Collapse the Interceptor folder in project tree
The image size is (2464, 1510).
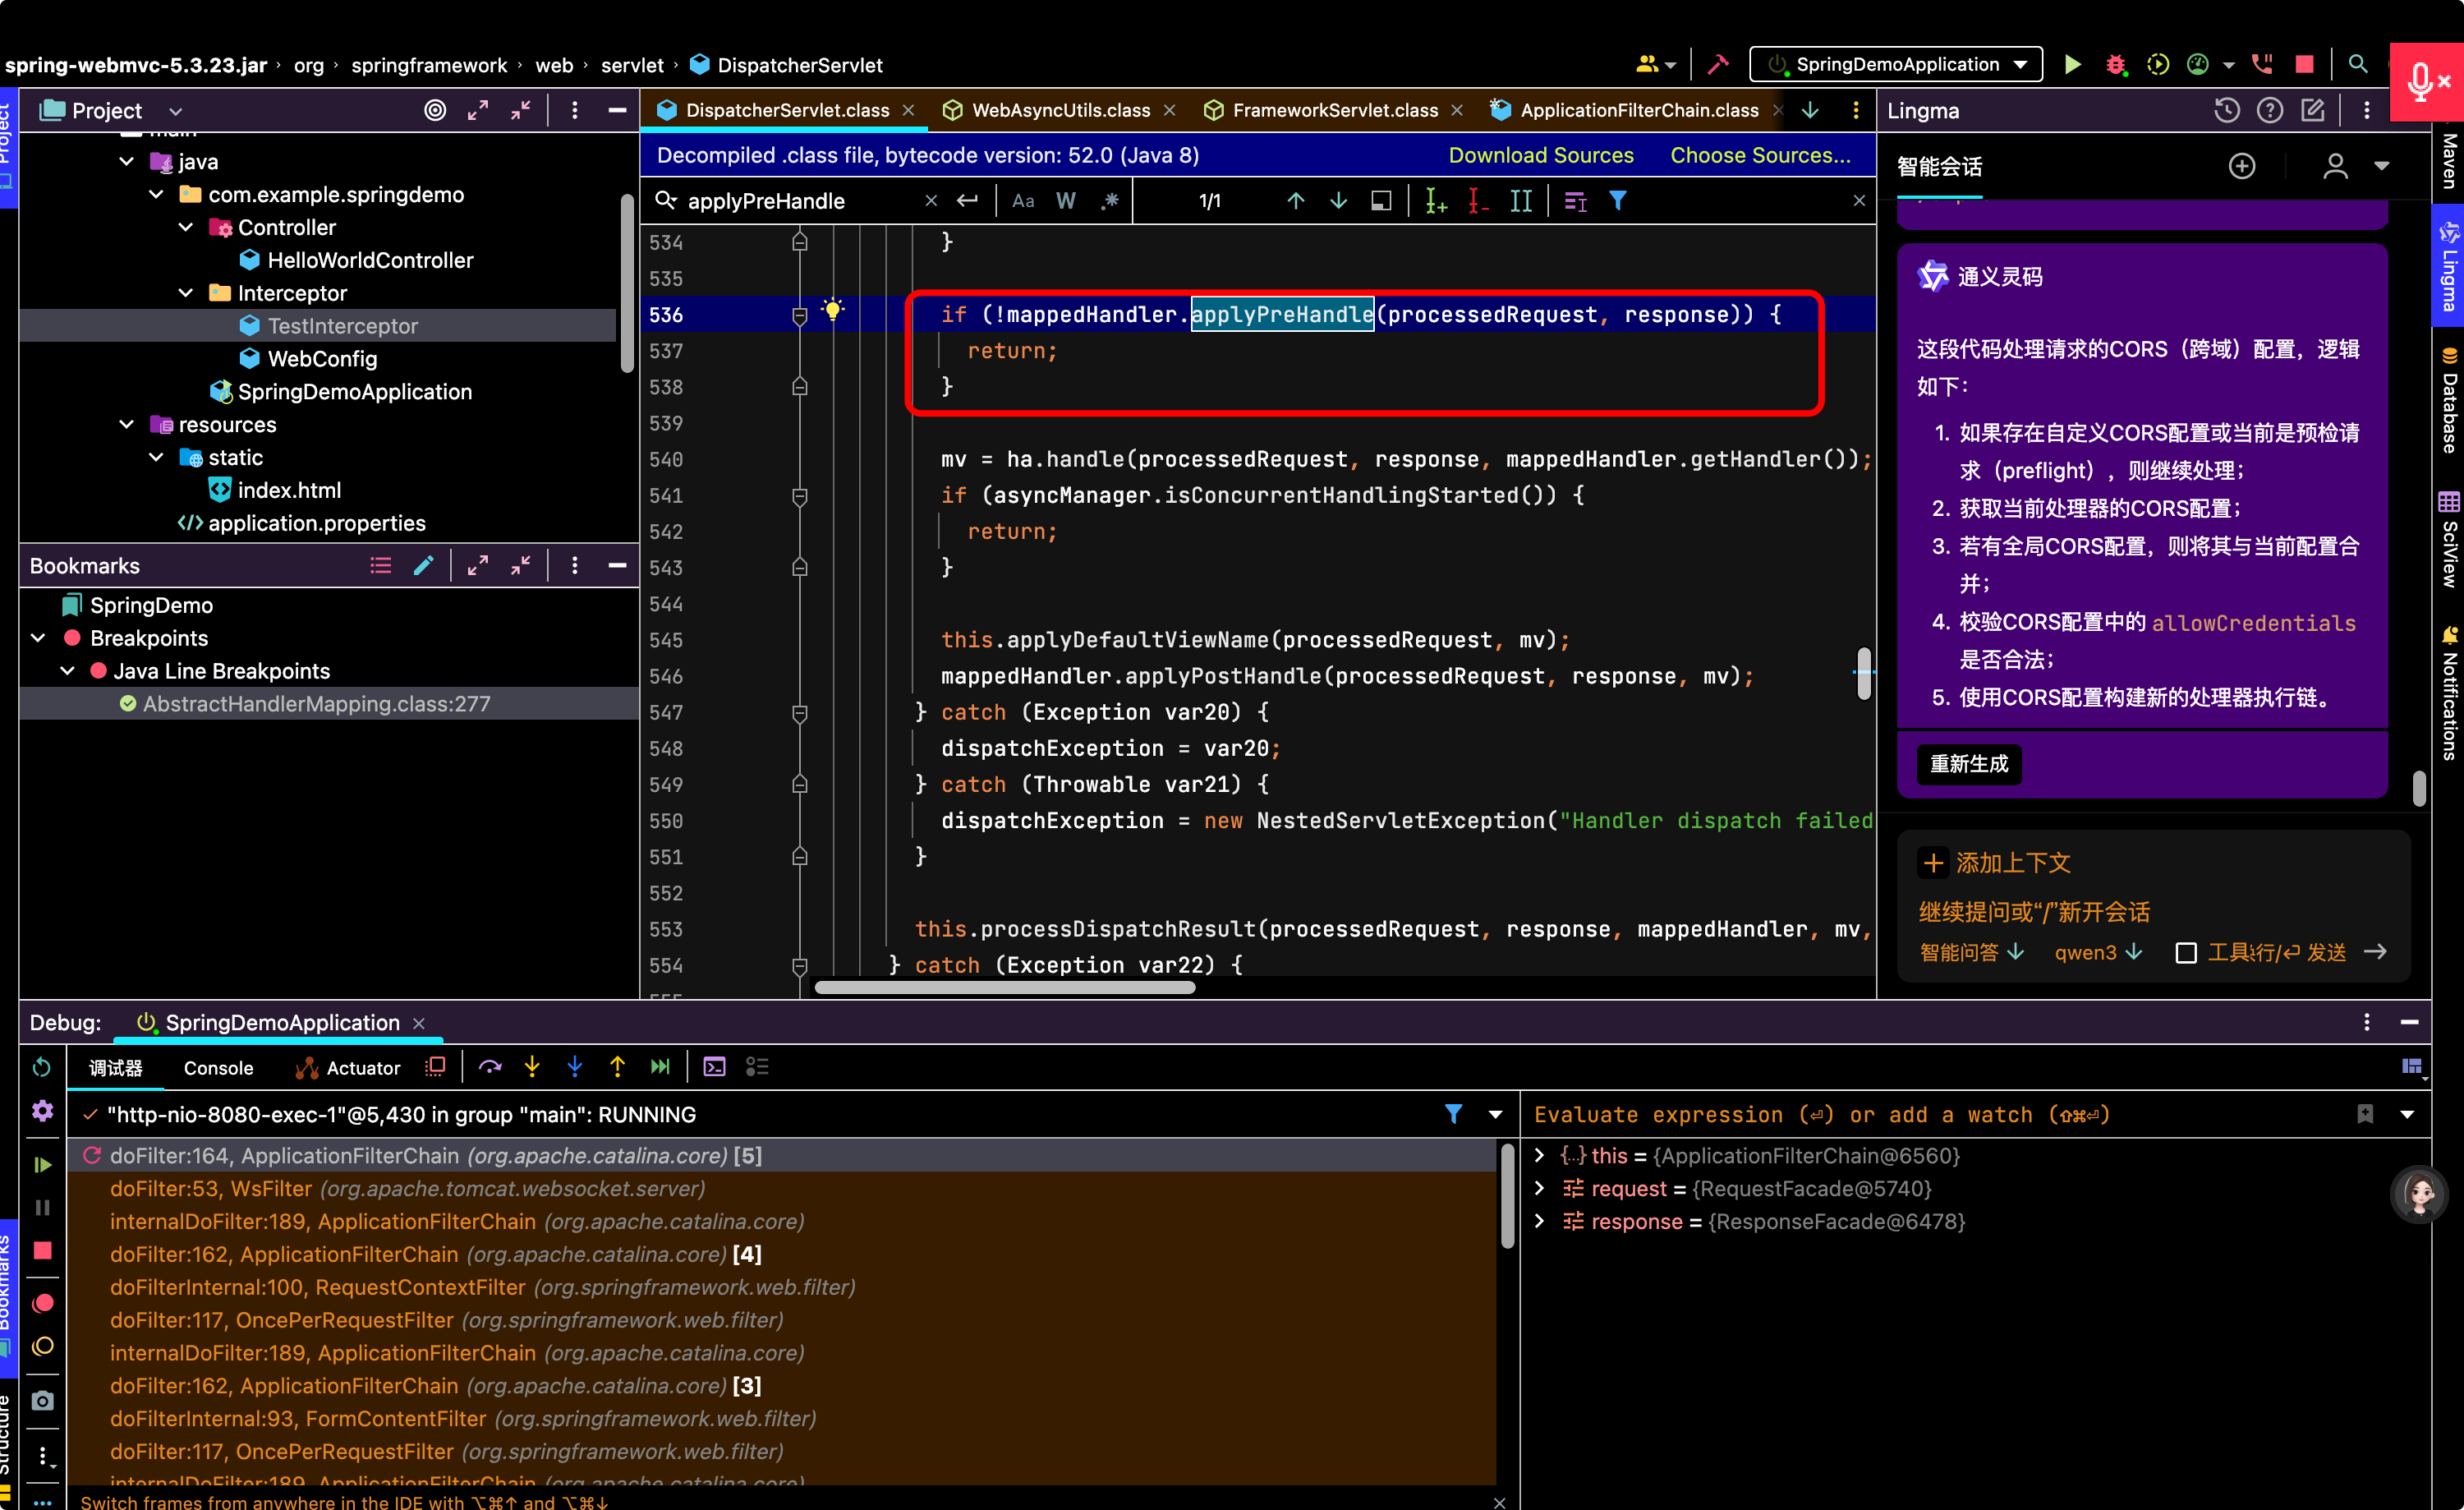(186, 293)
